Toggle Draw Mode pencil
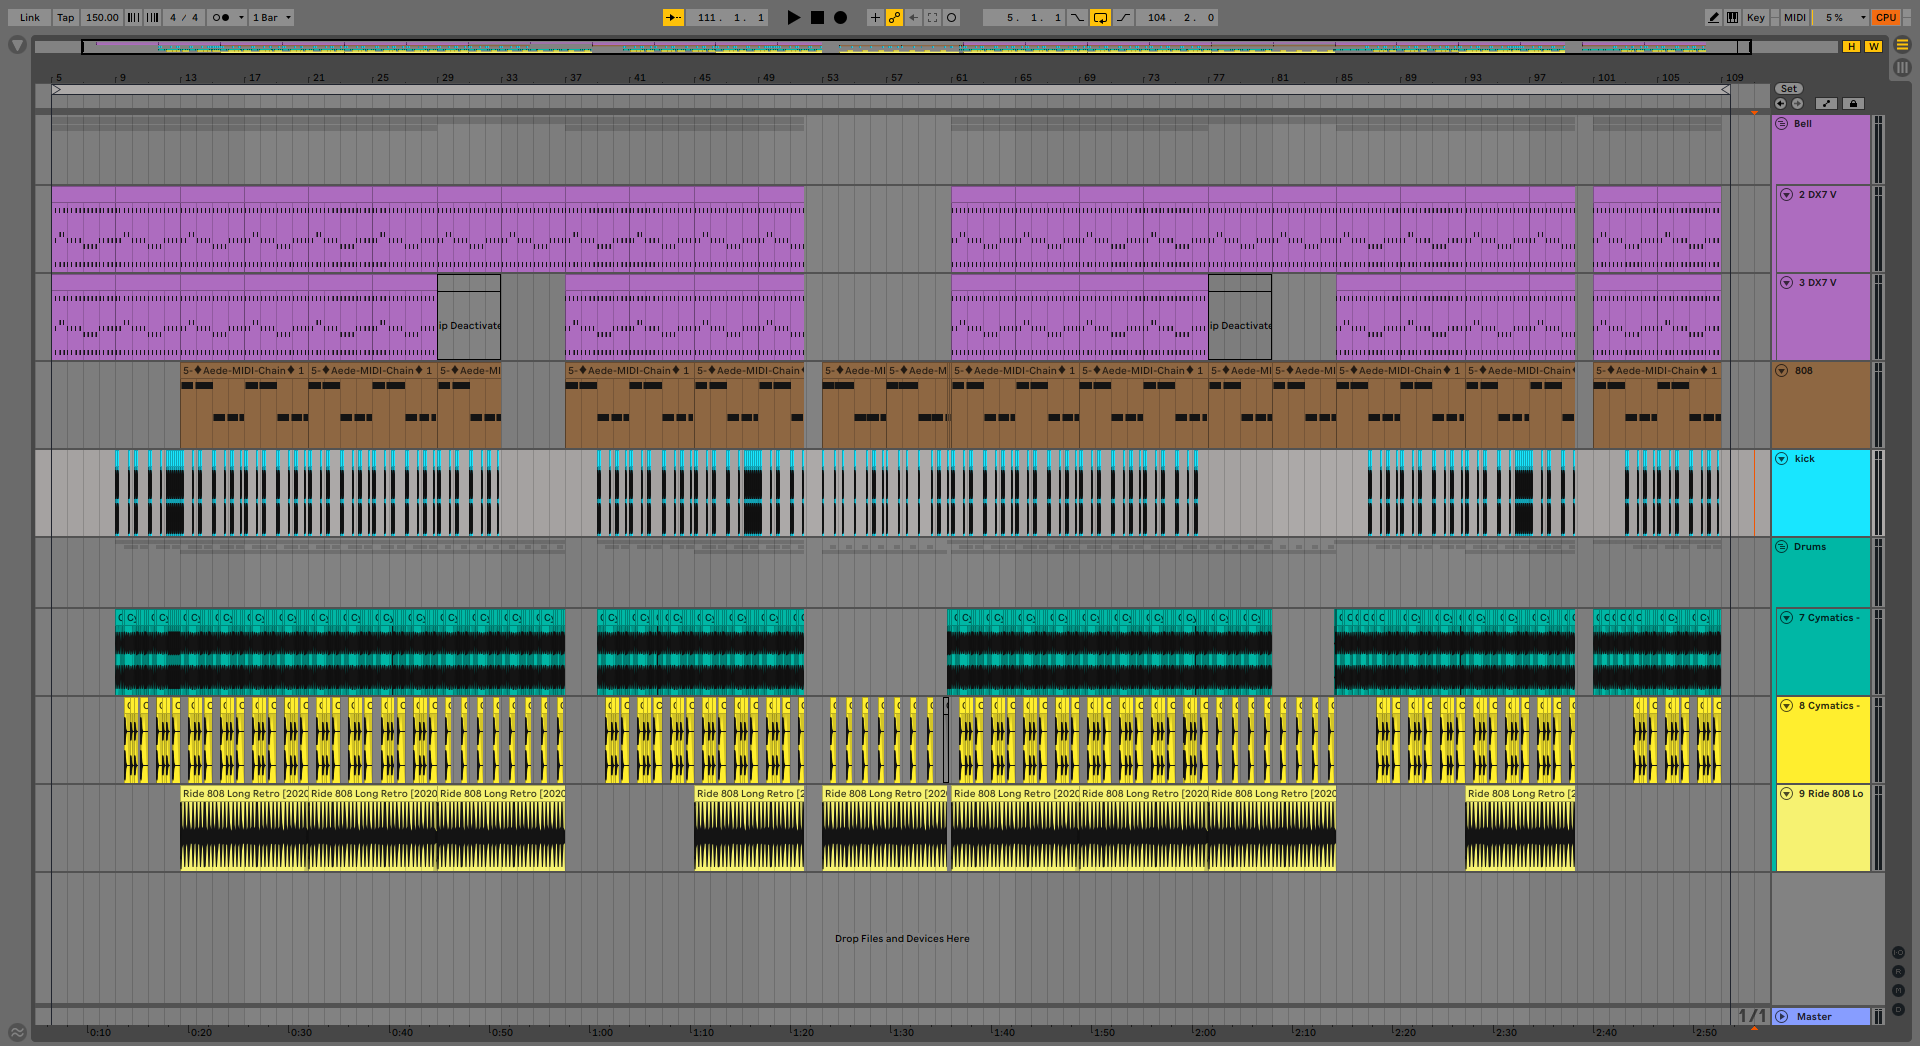 pos(1713,17)
